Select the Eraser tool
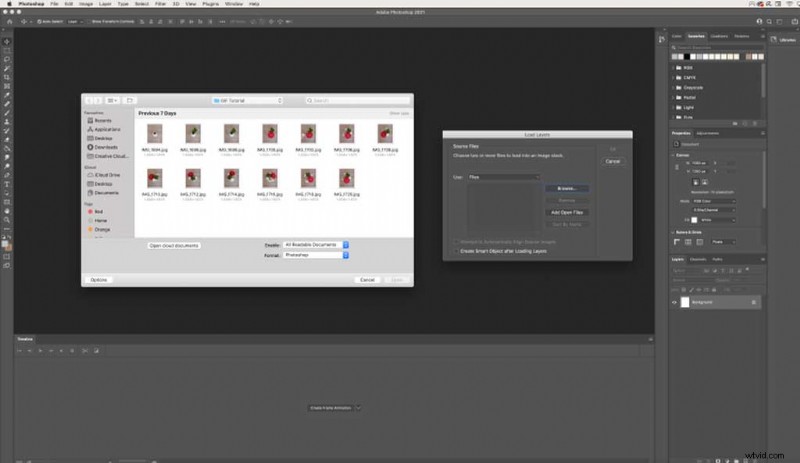Viewport: 800px width, 463px height. [x=7, y=139]
